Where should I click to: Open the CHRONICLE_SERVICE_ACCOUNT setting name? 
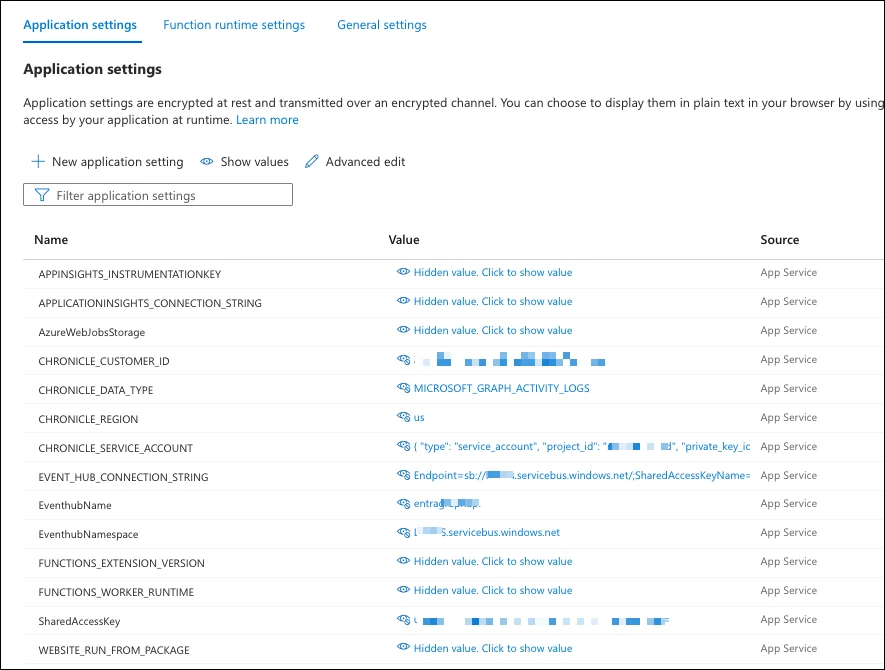pos(116,448)
